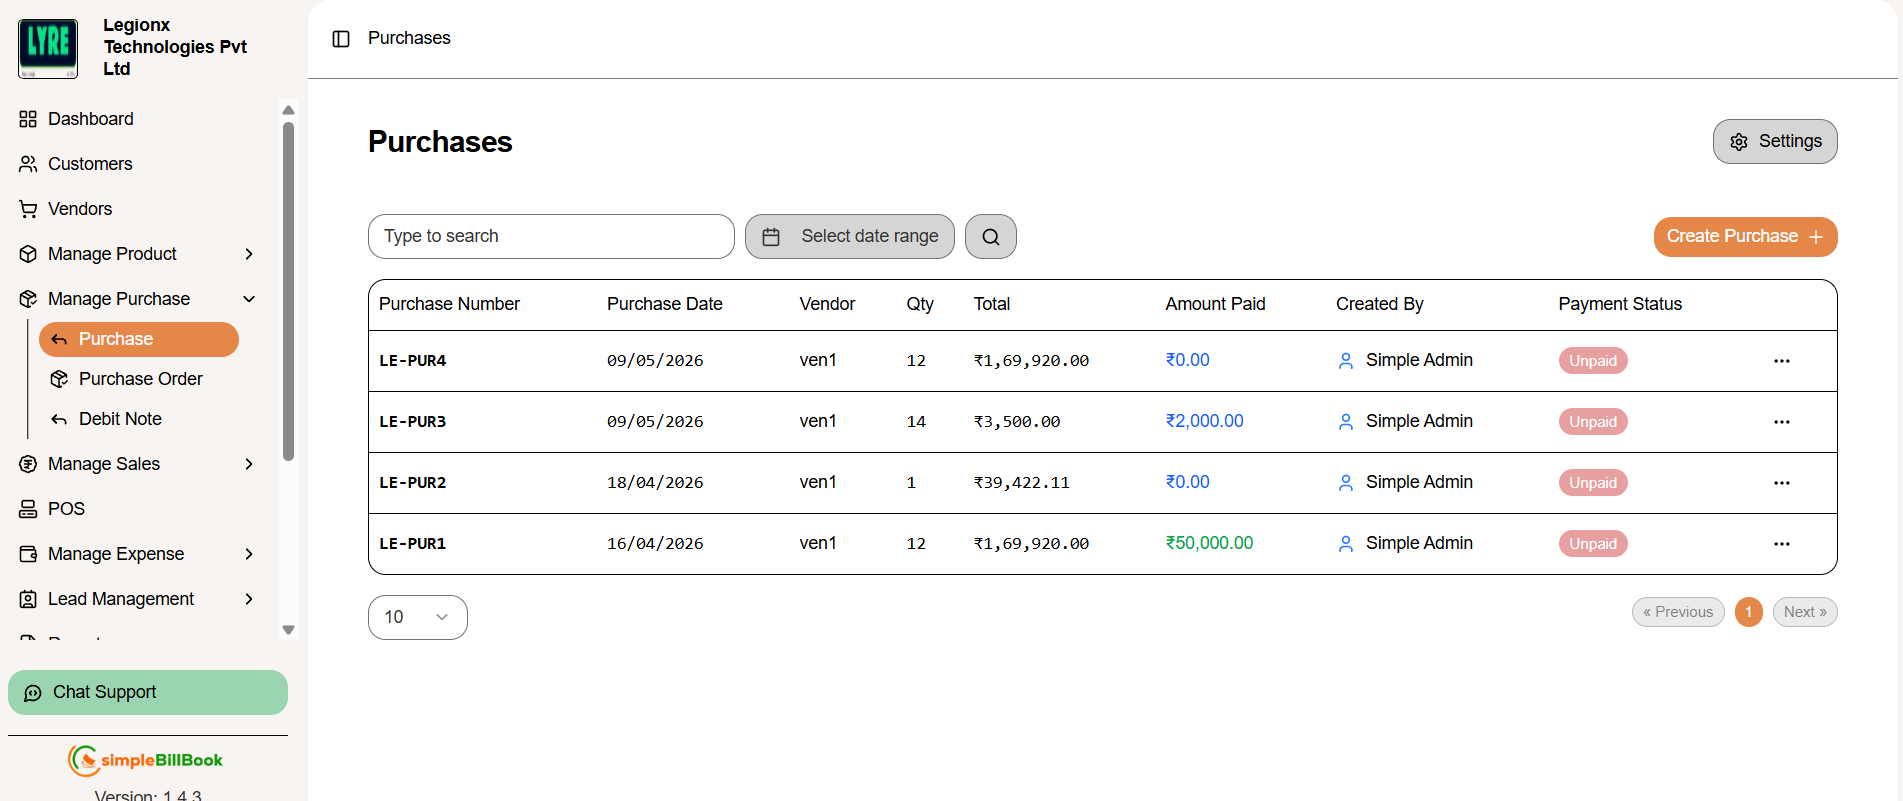Click purchase number LE-PUR3
1903x801 pixels.
pyautogui.click(x=413, y=422)
